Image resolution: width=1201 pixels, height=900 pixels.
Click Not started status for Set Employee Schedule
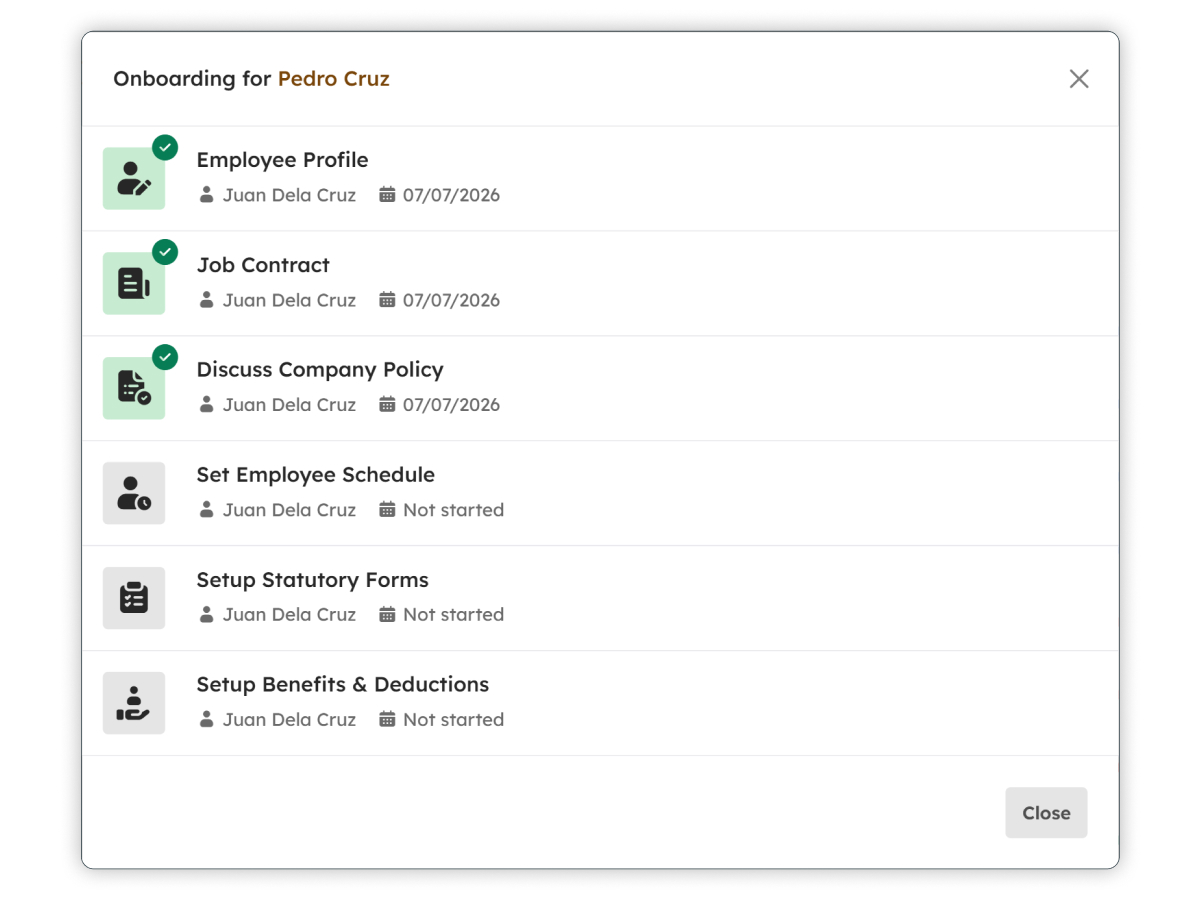453,510
